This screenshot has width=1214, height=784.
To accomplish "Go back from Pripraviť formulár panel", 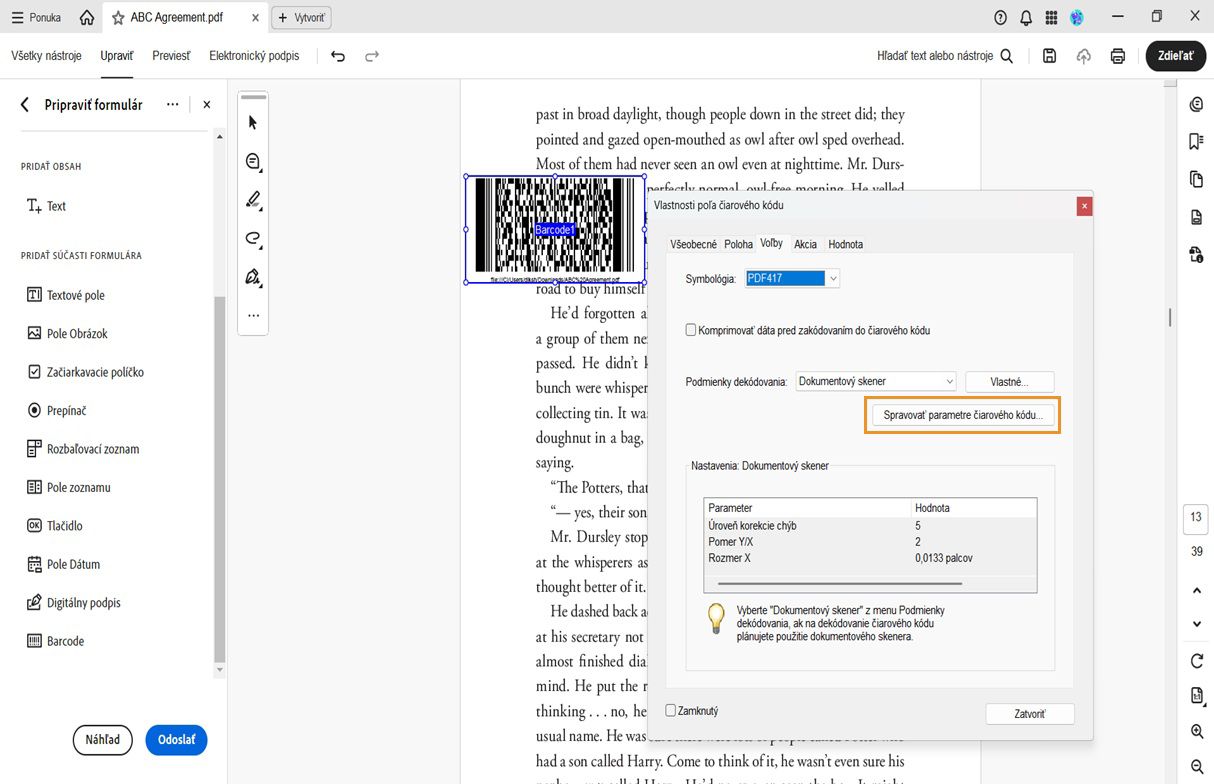I will tap(25, 104).
